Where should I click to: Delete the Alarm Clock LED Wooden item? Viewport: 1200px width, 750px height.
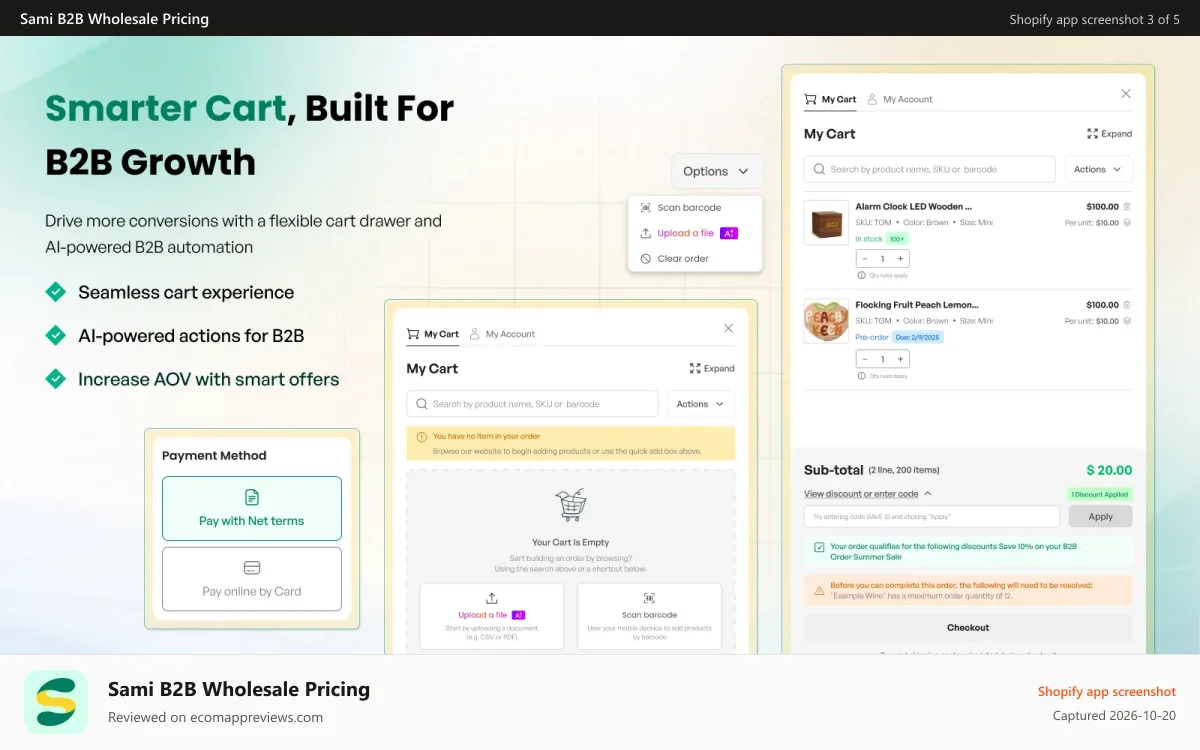(1127, 207)
